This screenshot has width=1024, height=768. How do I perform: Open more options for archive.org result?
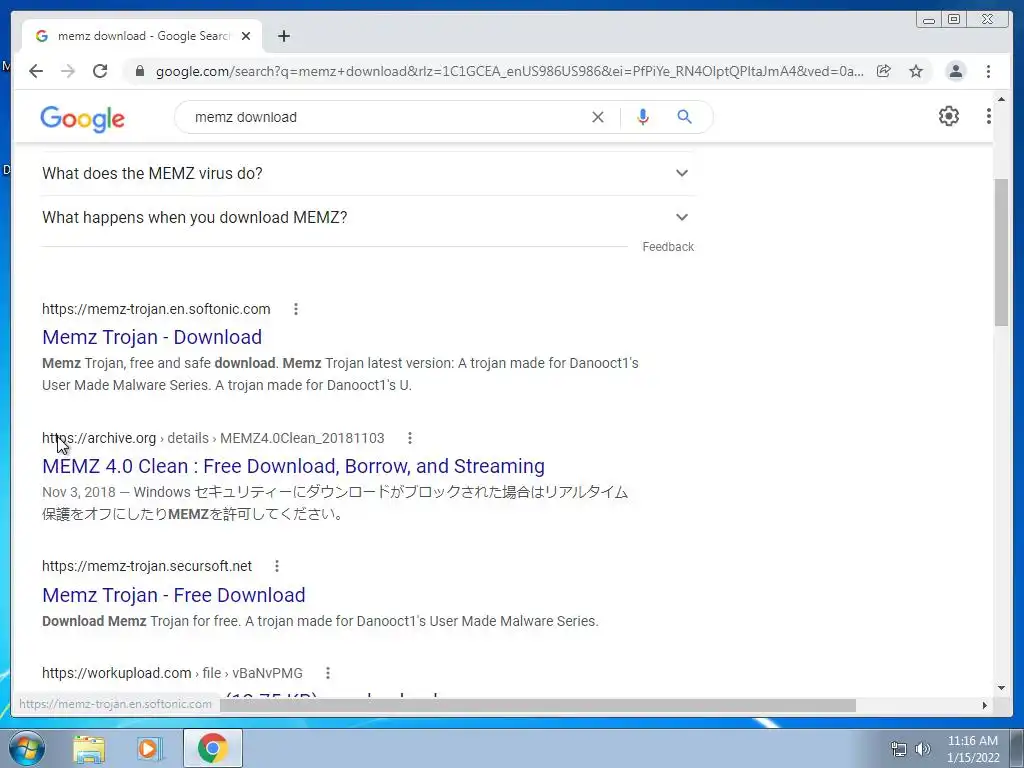pyautogui.click(x=409, y=438)
